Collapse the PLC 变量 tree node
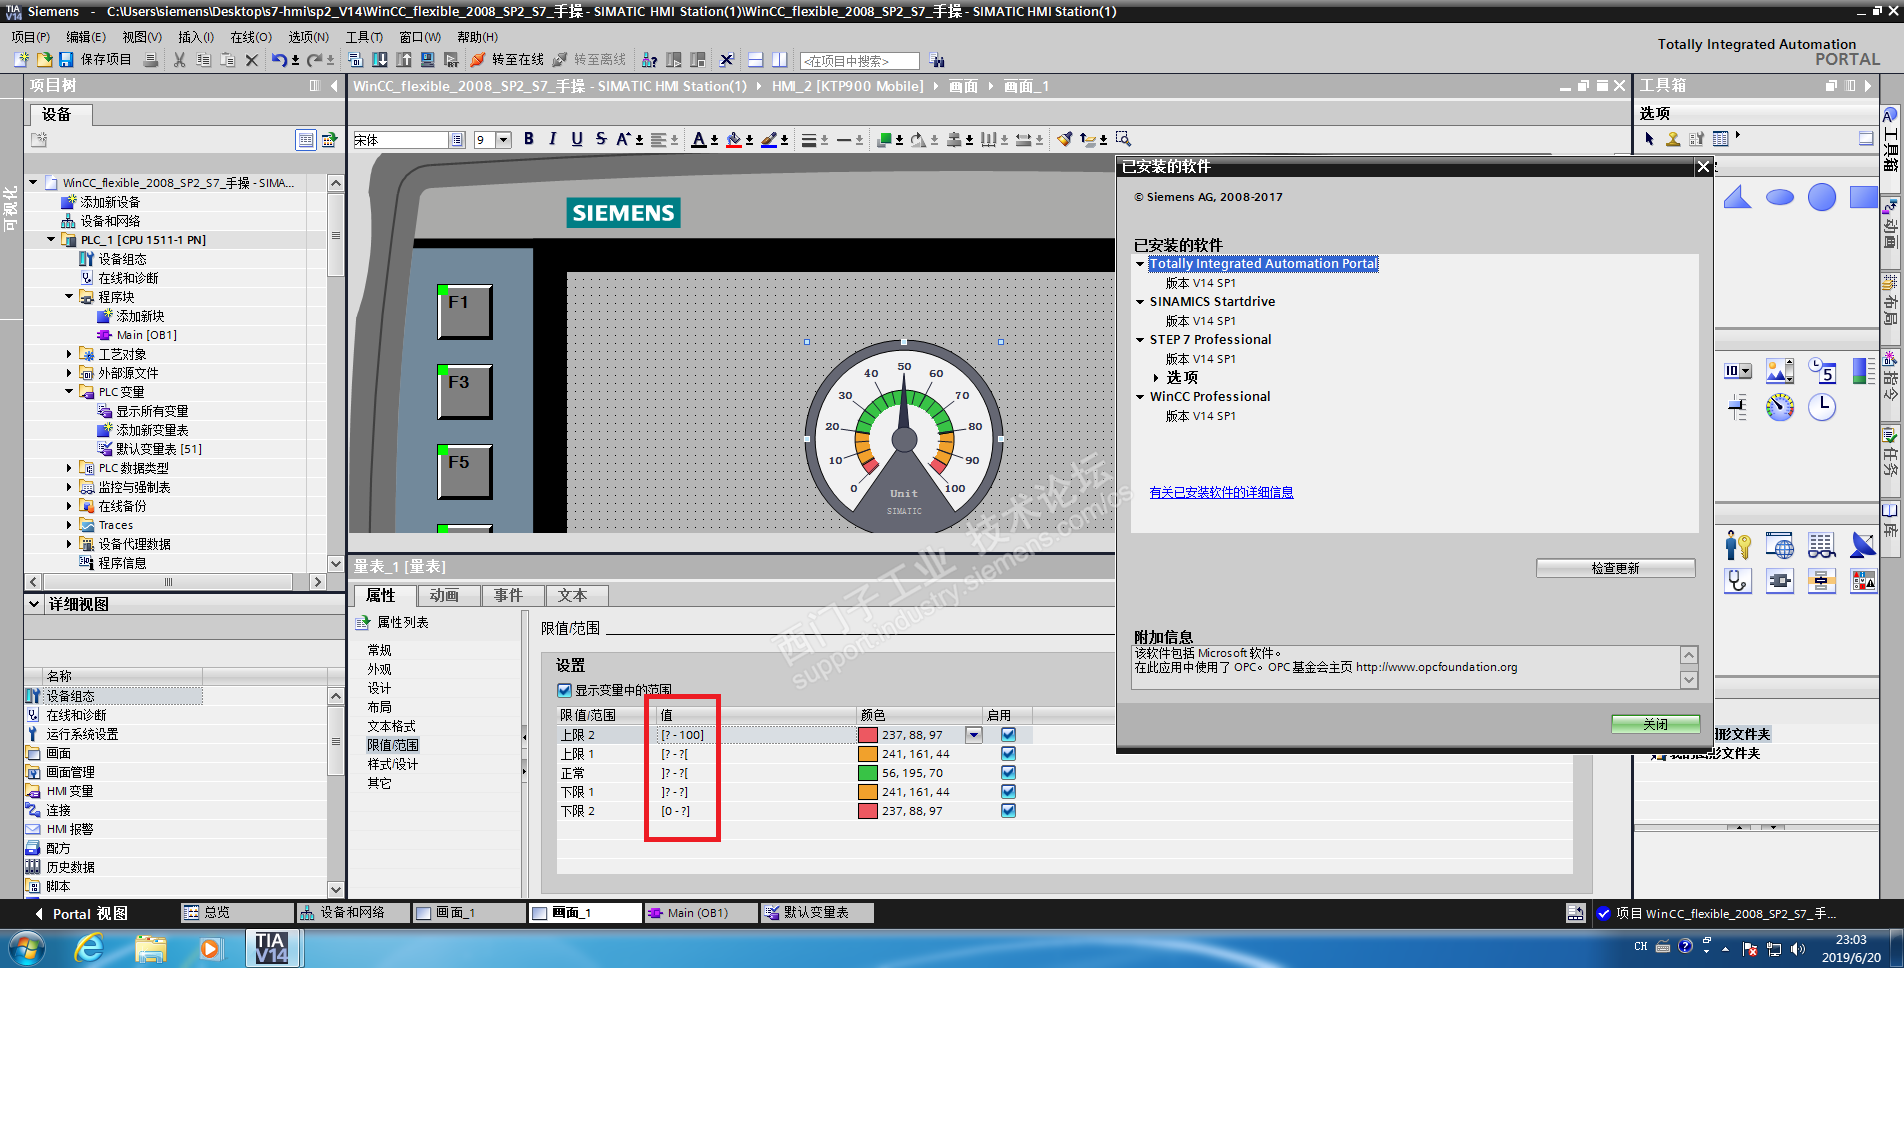The width and height of the screenshot is (1904, 1142). click(x=69, y=392)
